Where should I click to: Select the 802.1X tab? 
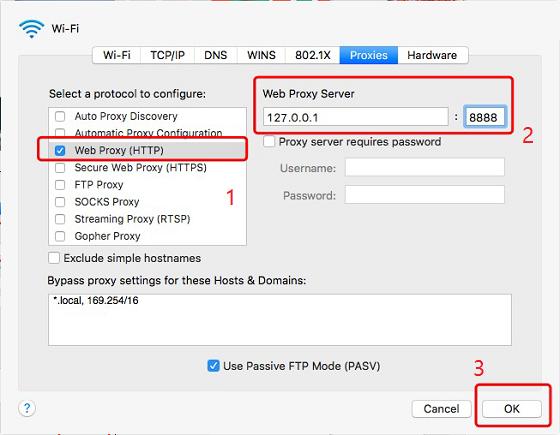click(x=312, y=55)
